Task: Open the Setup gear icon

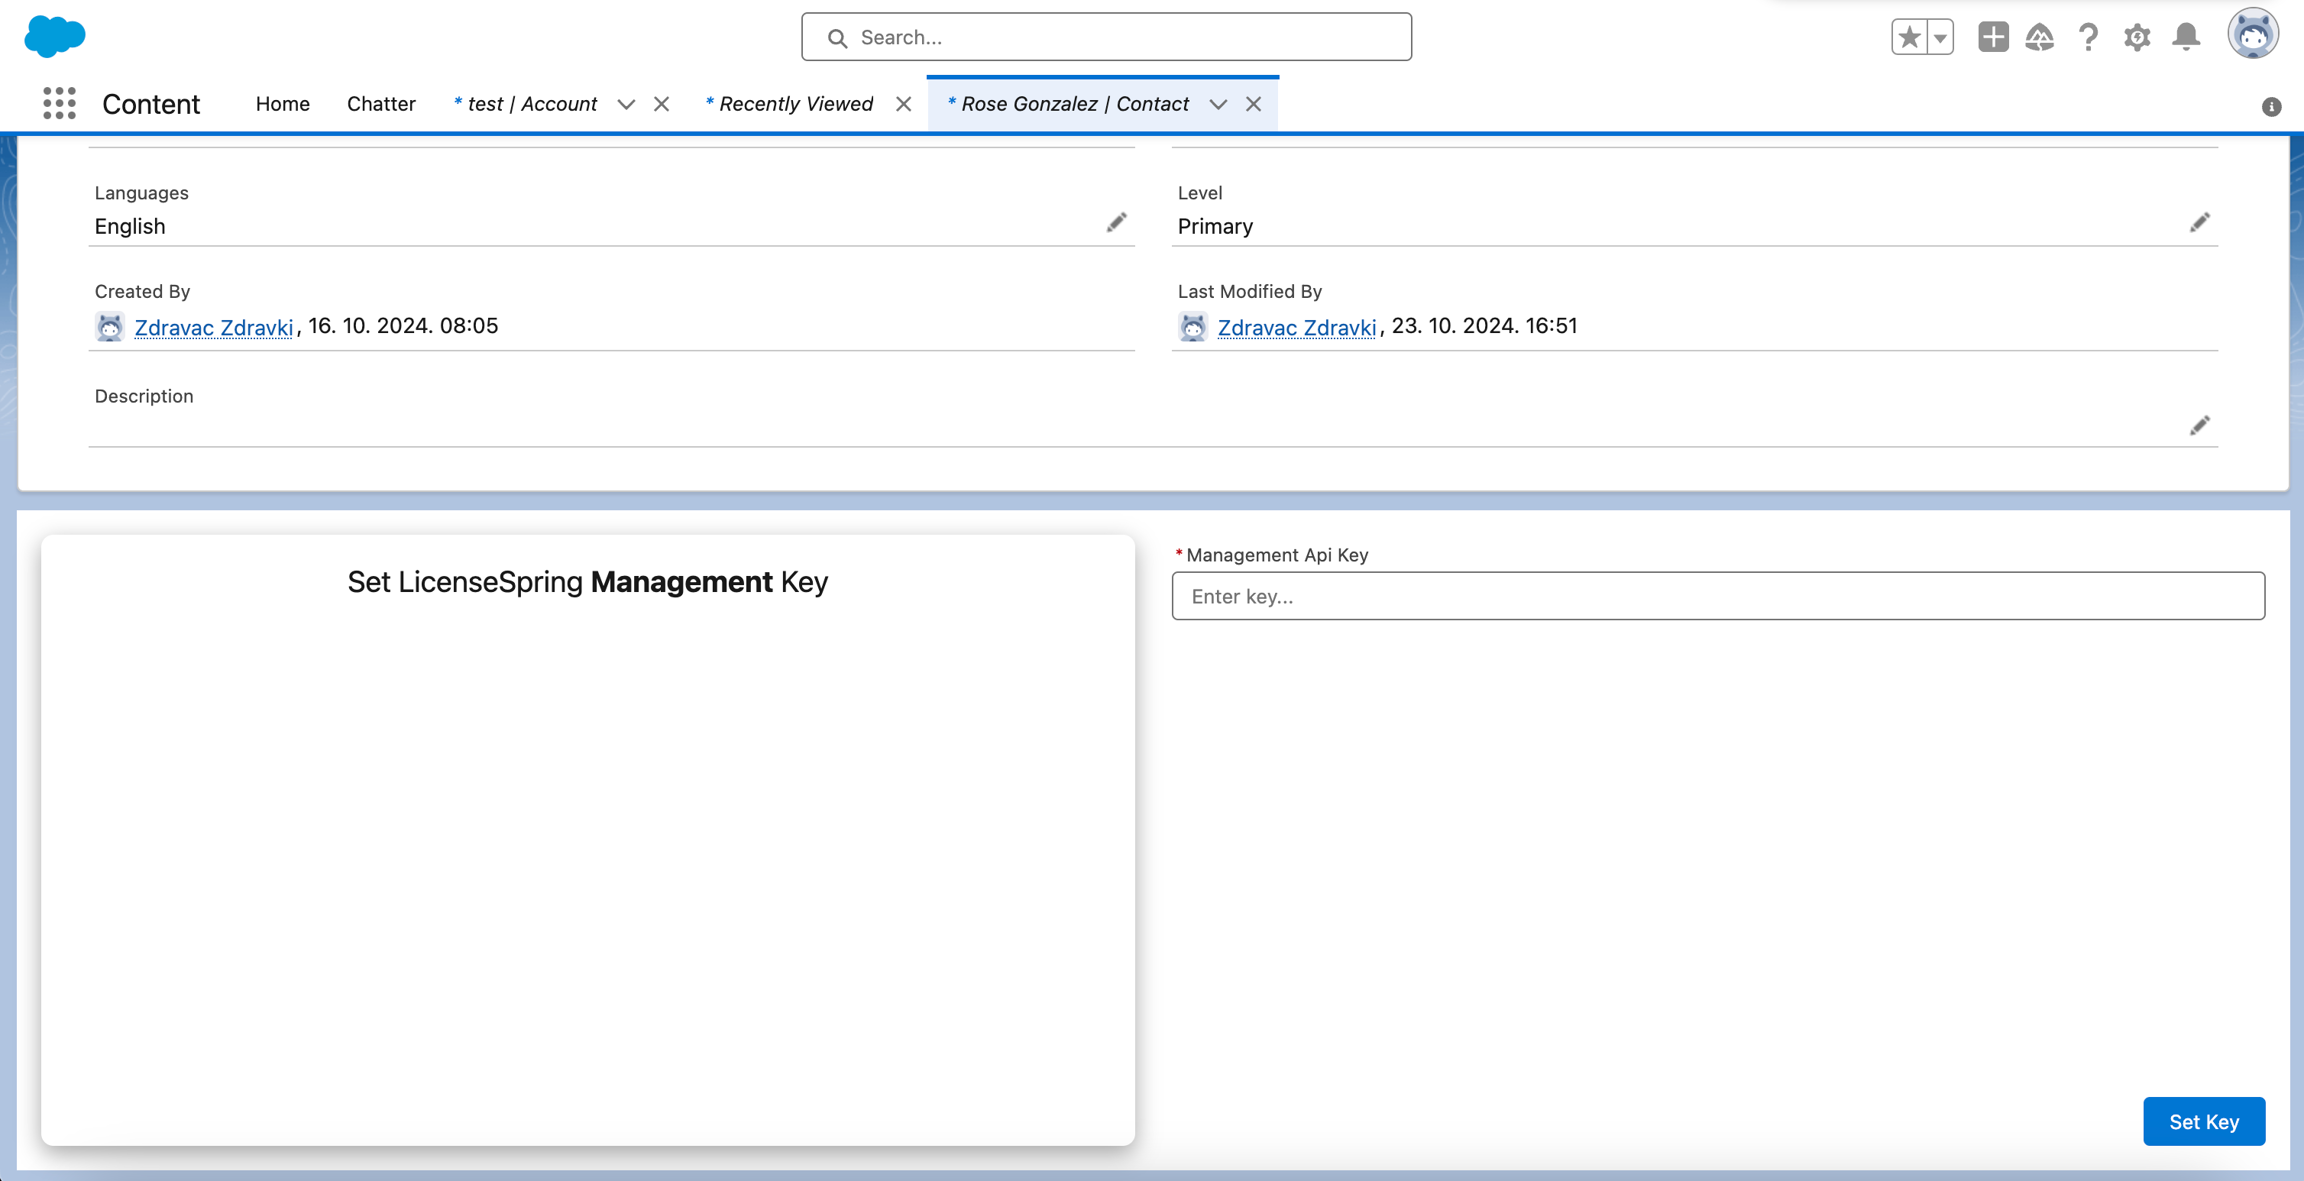Action: click(x=2137, y=37)
